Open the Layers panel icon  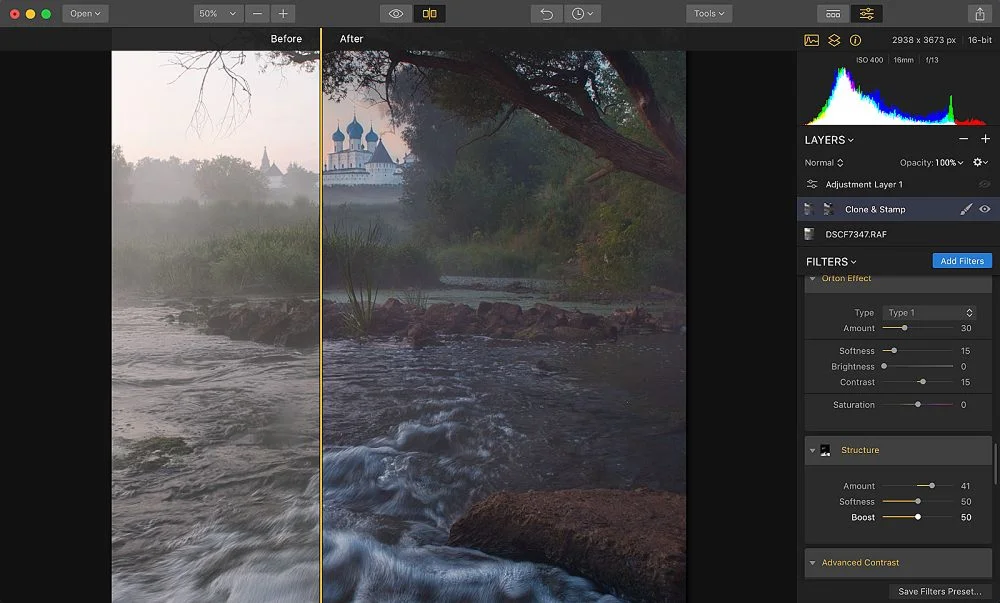pos(835,40)
